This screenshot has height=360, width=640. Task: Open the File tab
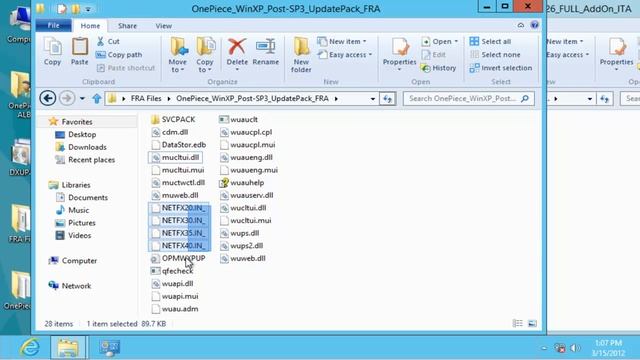53,25
